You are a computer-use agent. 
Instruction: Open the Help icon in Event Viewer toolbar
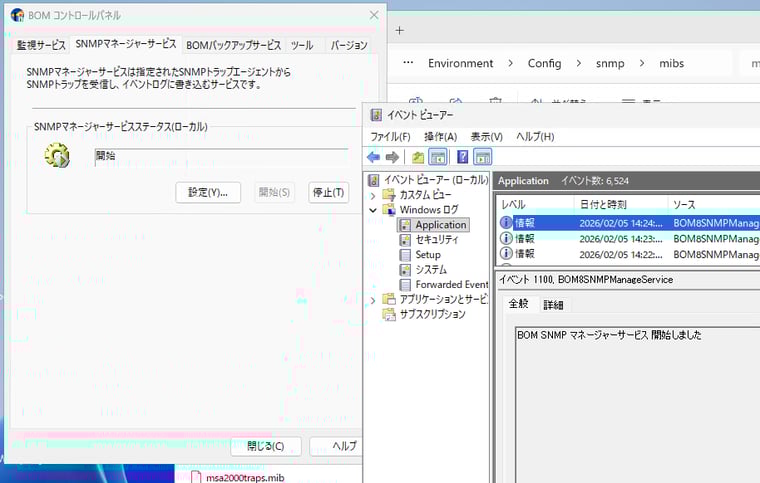(x=463, y=157)
